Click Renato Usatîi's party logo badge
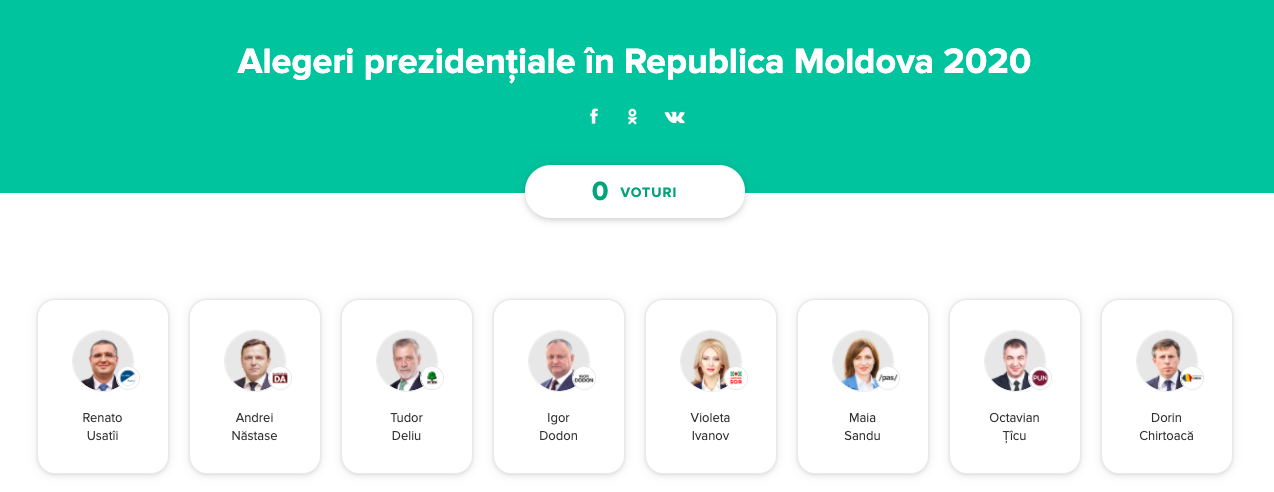The width and height of the screenshot is (1274, 492). tap(128, 378)
